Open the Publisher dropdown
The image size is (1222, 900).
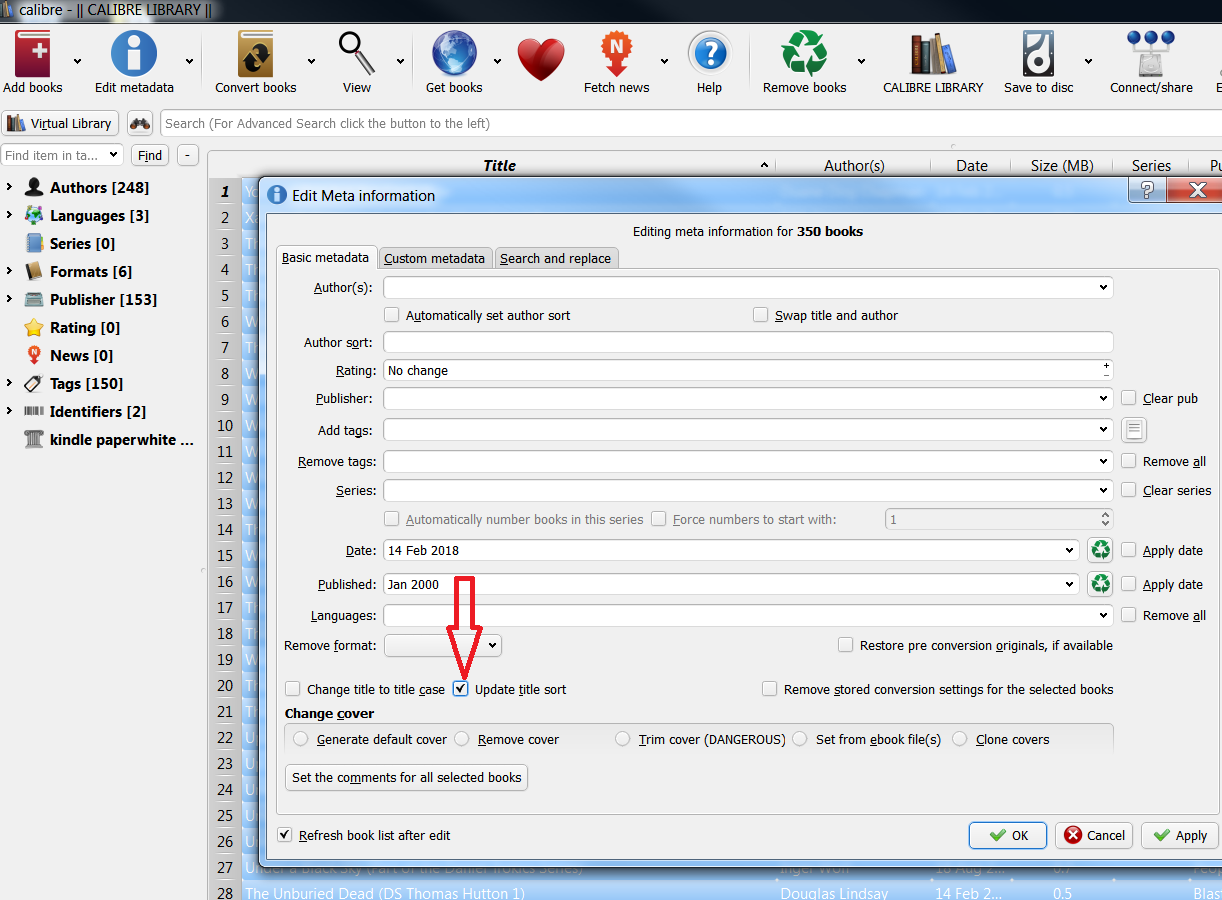pos(1103,398)
